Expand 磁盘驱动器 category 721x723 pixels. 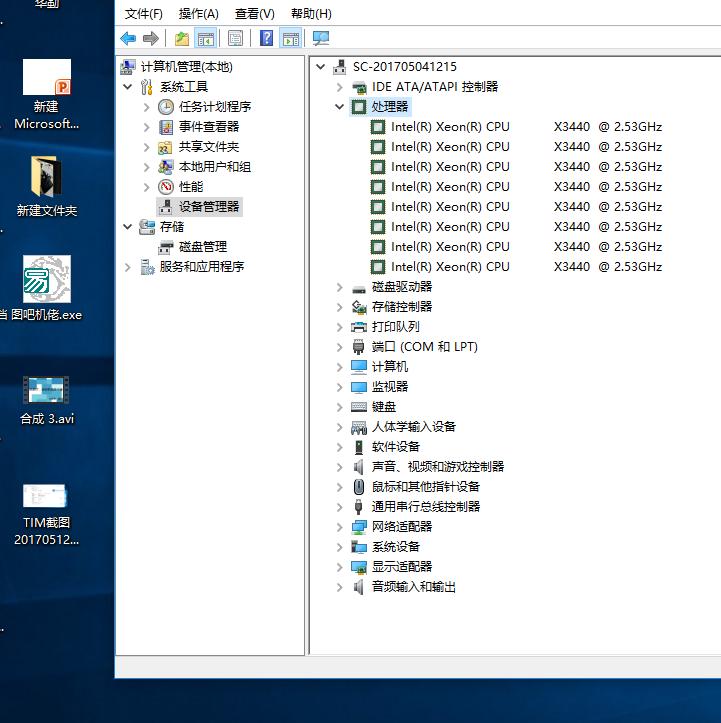pyautogui.click(x=340, y=287)
